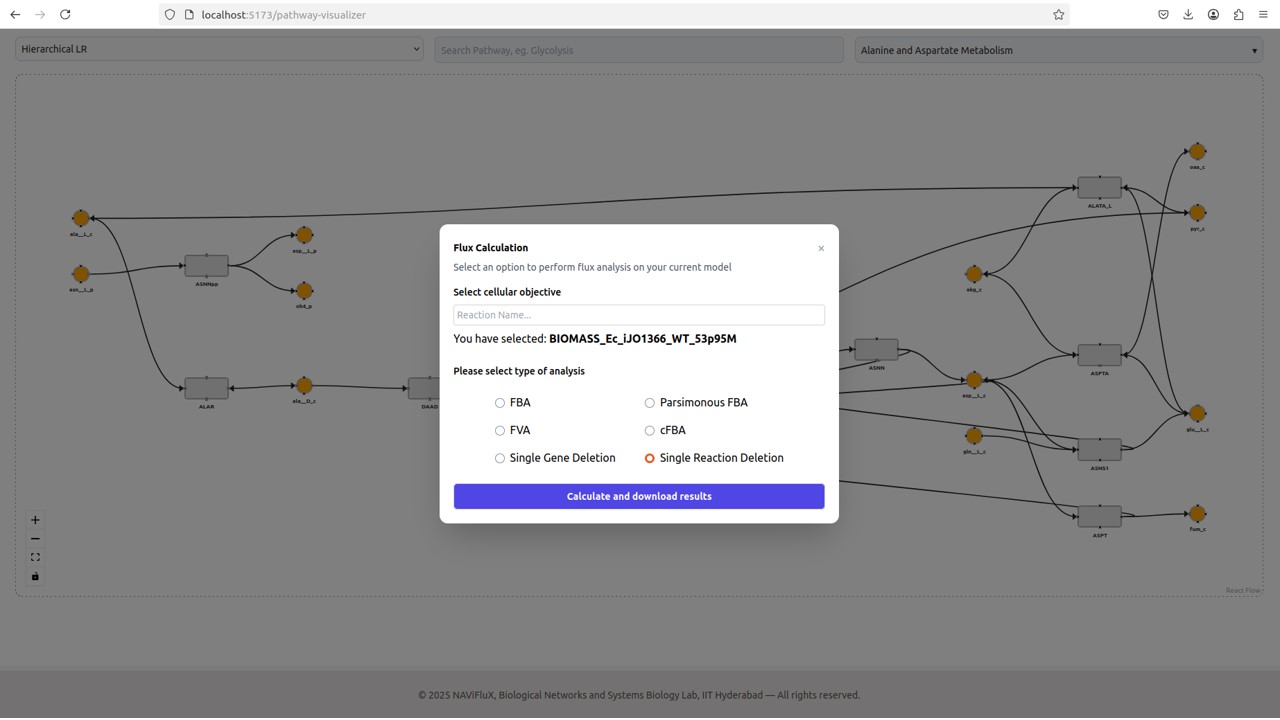Bookmark this page with star icon
This screenshot has height=720, width=1280.
pos(1058,15)
